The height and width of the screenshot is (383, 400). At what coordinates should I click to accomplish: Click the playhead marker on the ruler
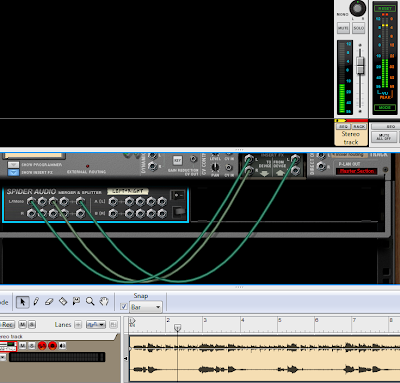pos(178,328)
